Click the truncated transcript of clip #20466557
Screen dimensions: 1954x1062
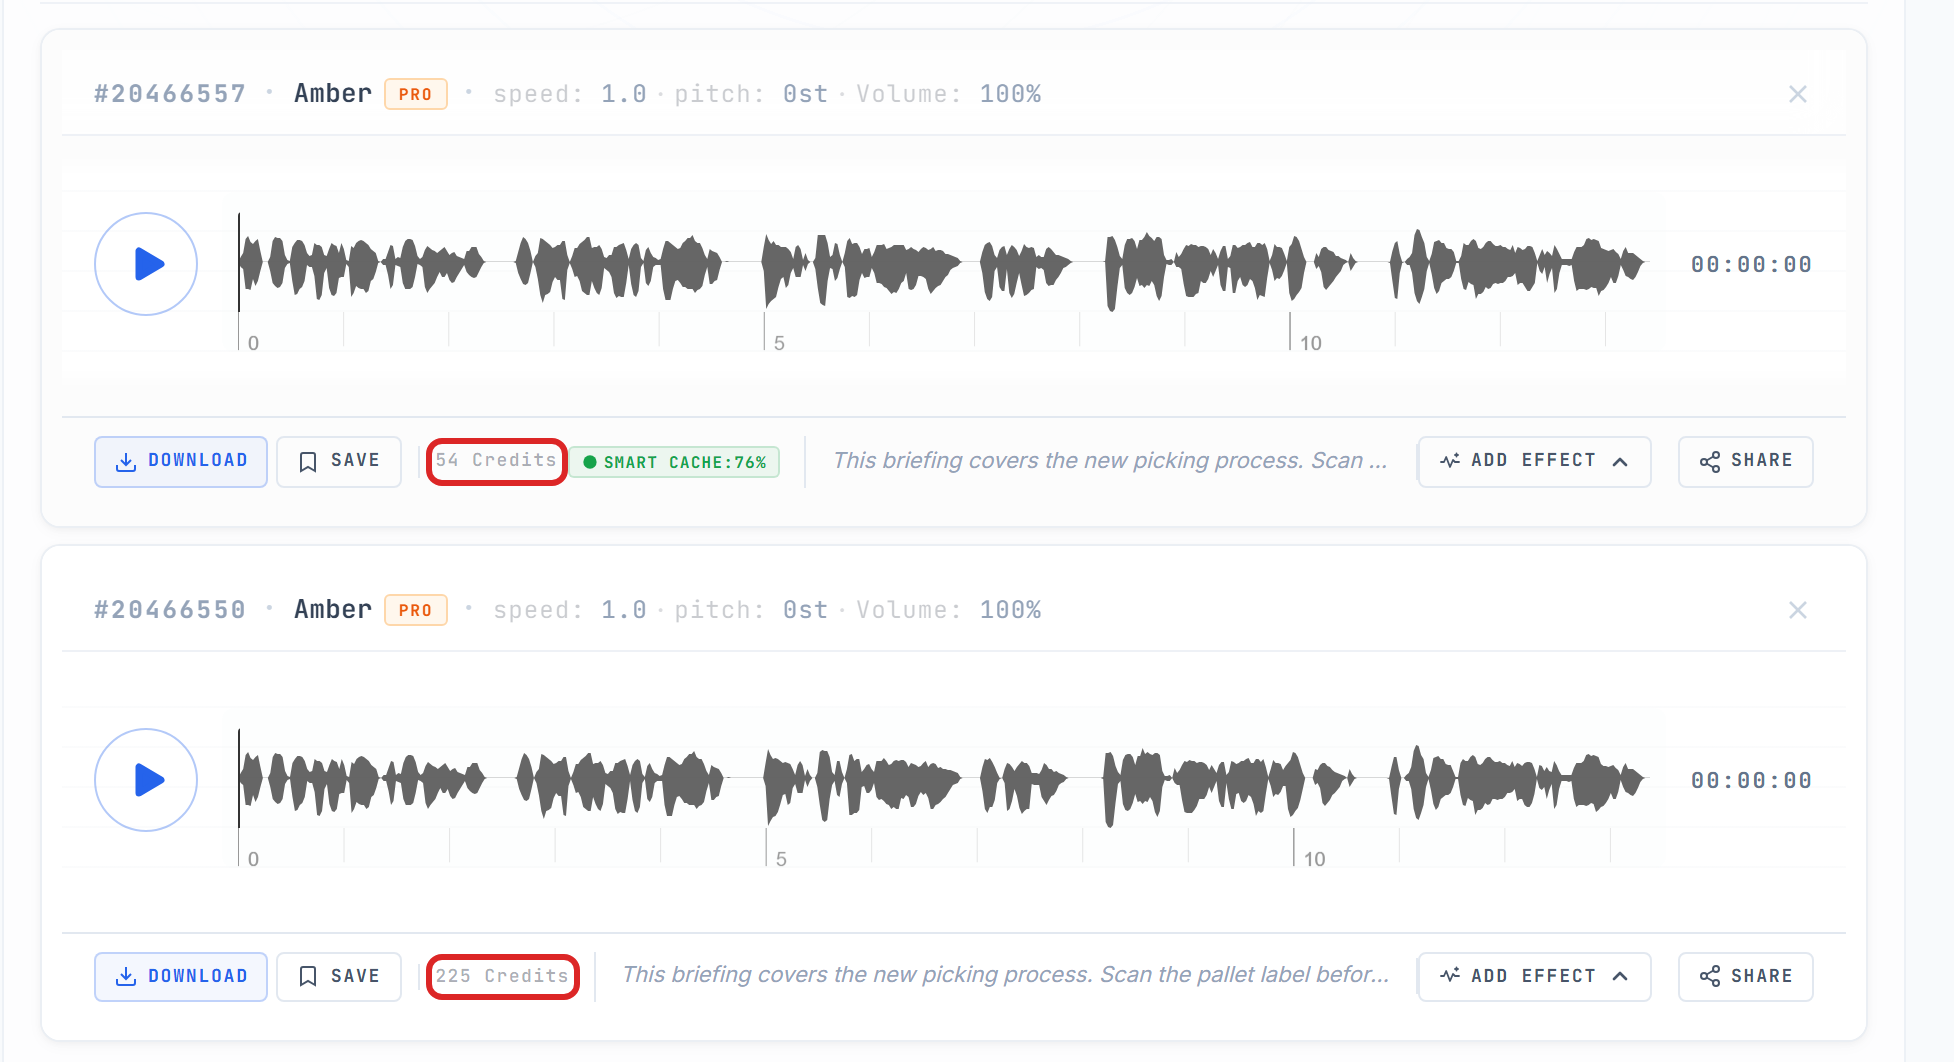1110,460
